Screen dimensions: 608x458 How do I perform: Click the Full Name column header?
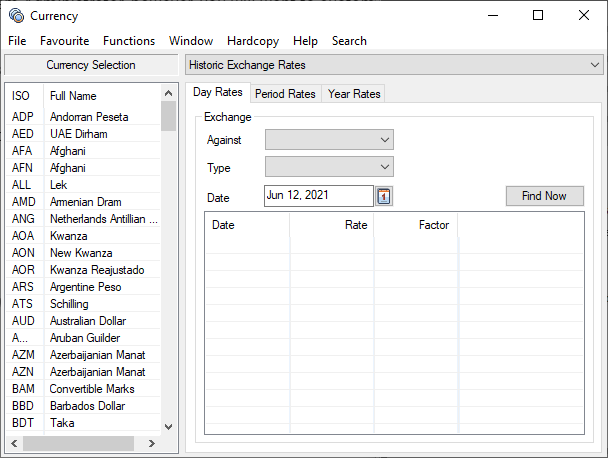tap(102, 96)
